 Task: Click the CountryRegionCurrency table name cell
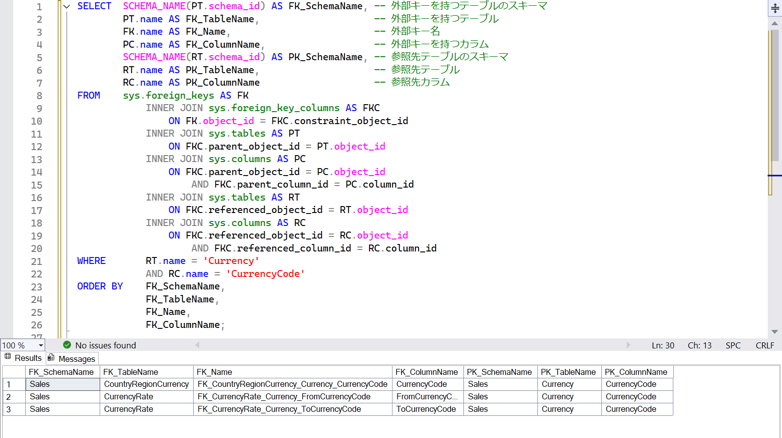coord(147,384)
